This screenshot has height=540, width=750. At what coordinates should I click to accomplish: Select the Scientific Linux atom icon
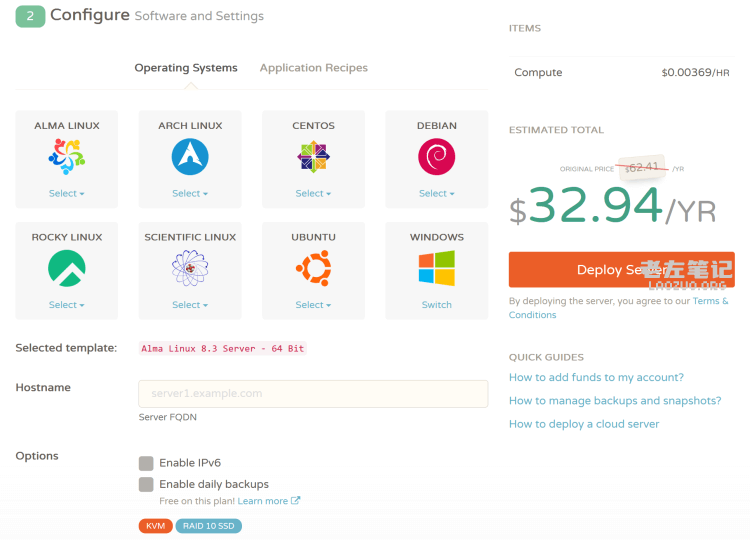pyautogui.click(x=190, y=268)
